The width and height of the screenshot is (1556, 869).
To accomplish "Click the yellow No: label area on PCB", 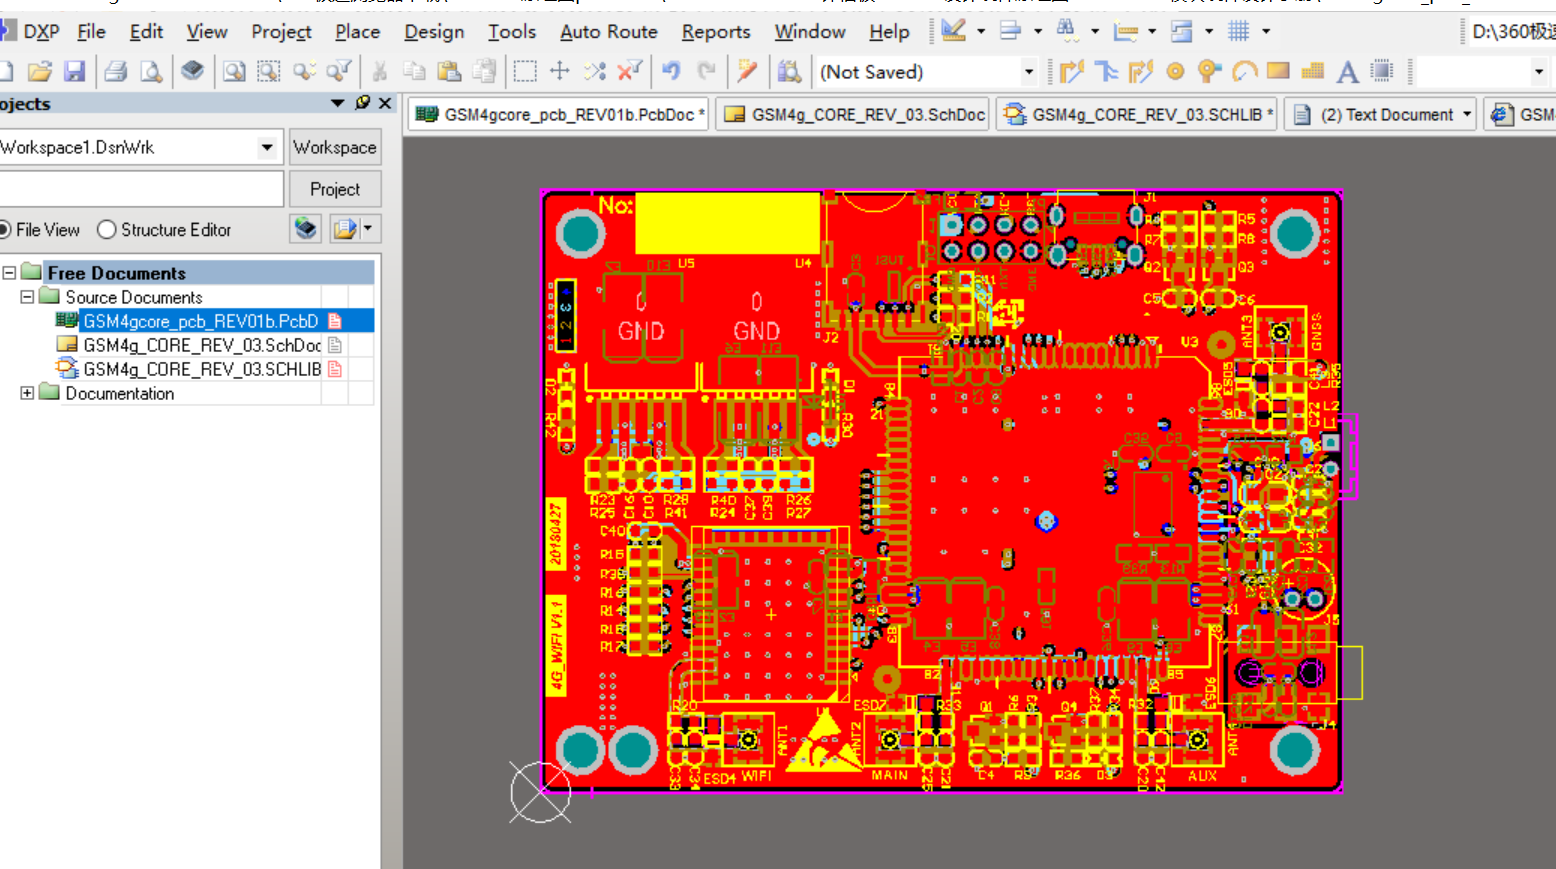I will point(727,222).
